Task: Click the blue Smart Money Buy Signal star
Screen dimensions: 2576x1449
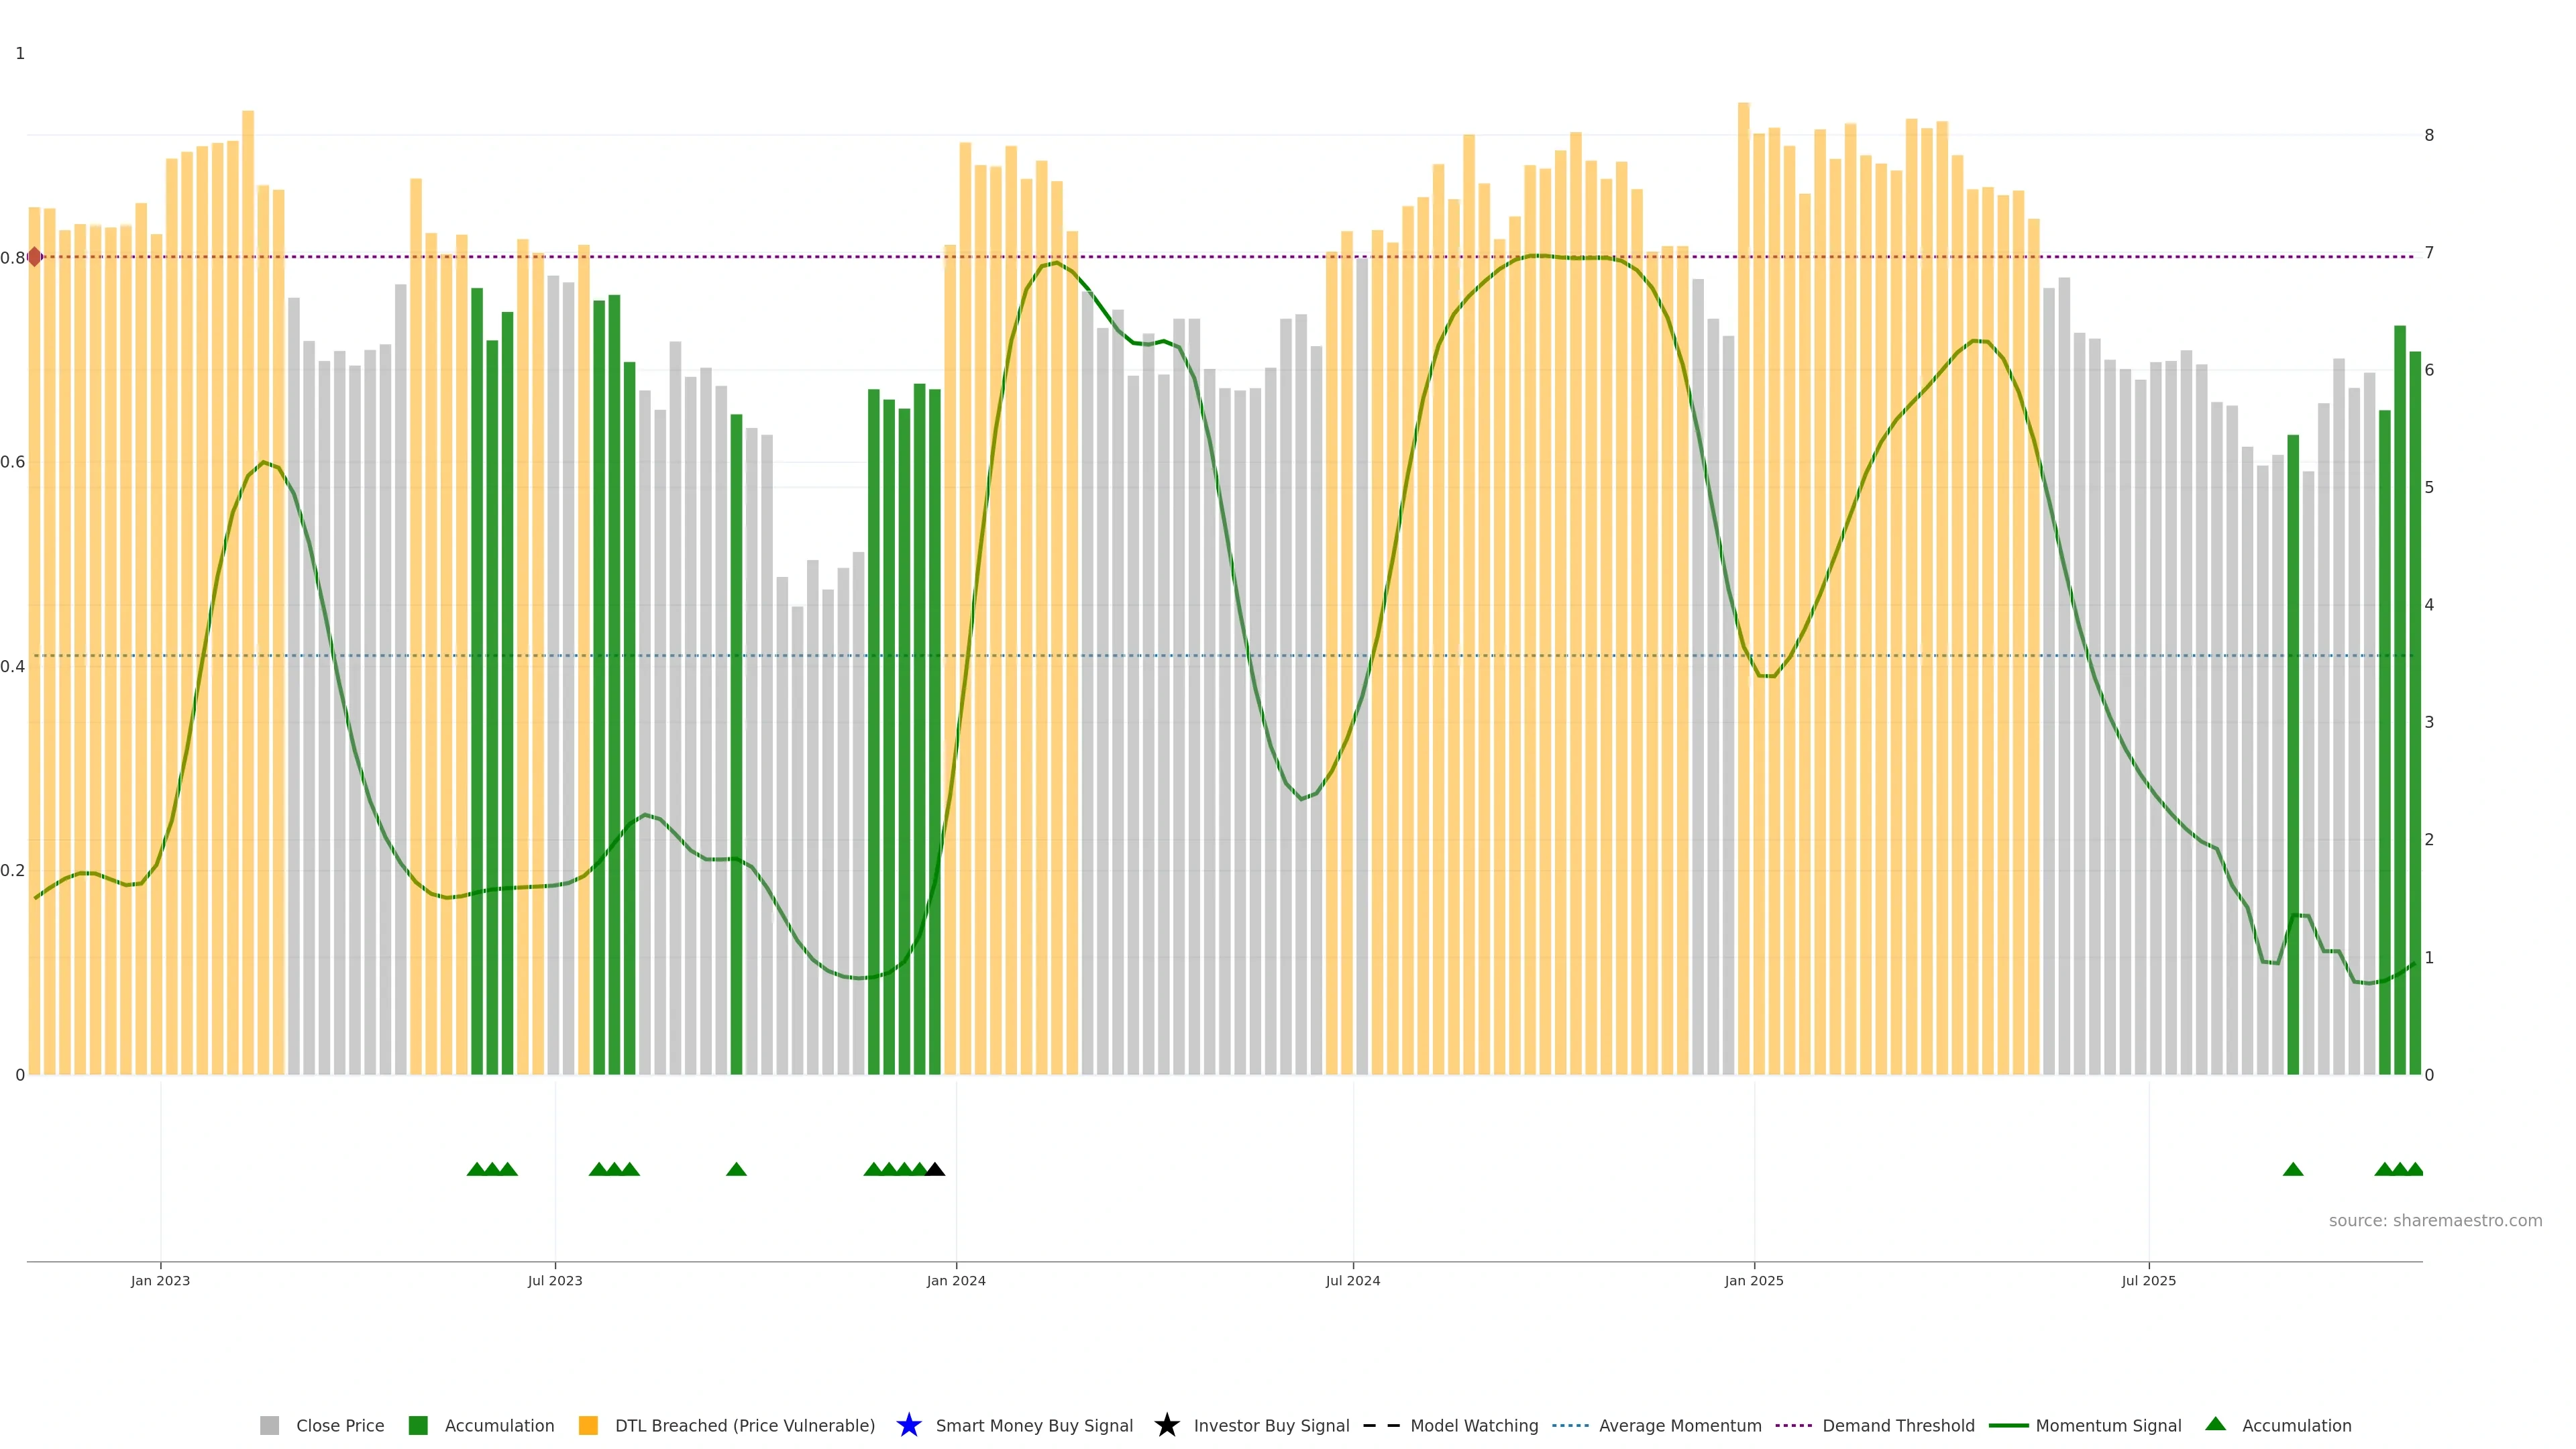Action: pos(908,1425)
